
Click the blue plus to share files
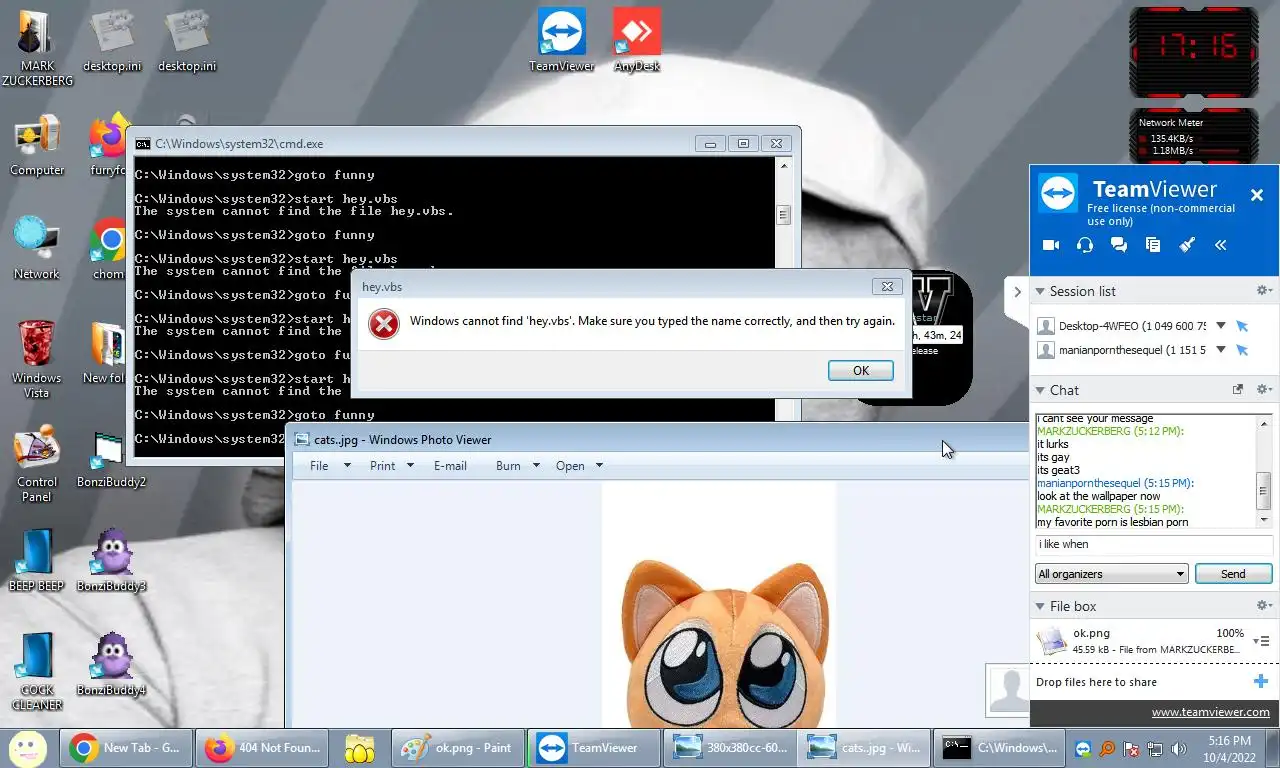tap(1261, 682)
